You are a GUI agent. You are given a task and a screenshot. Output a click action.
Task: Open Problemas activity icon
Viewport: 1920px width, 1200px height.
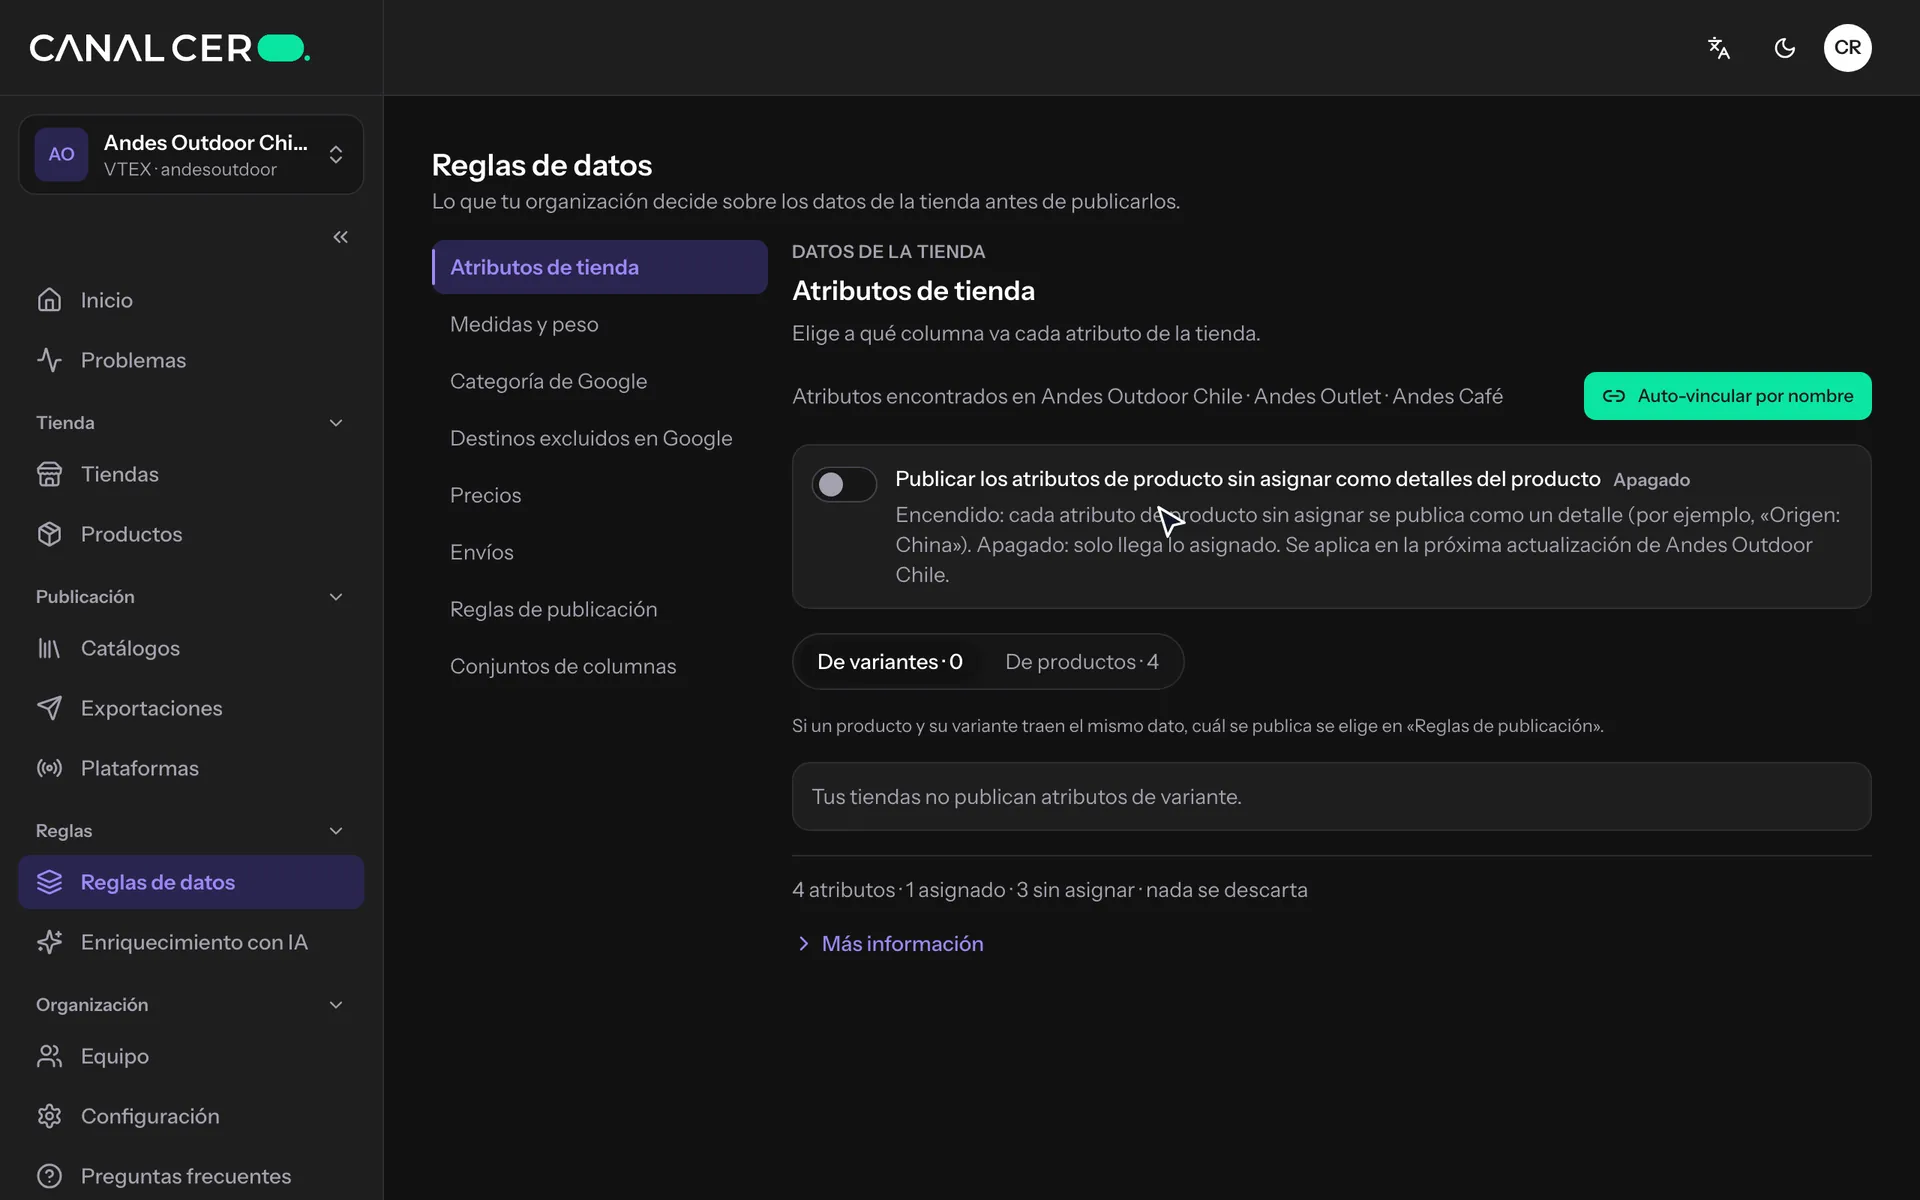[x=49, y=360]
